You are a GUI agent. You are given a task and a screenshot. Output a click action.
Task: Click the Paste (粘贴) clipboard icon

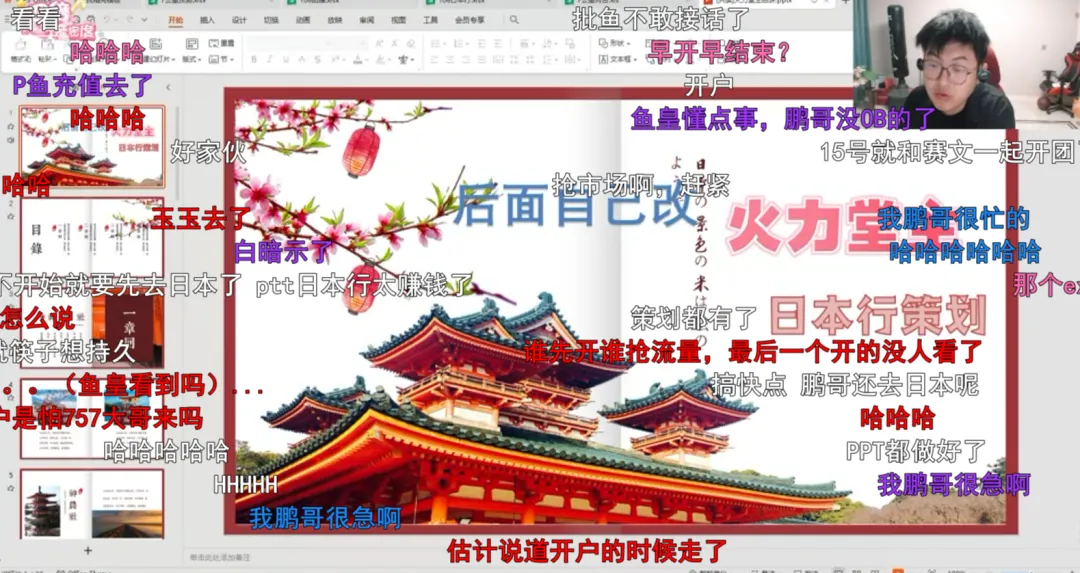pos(47,45)
